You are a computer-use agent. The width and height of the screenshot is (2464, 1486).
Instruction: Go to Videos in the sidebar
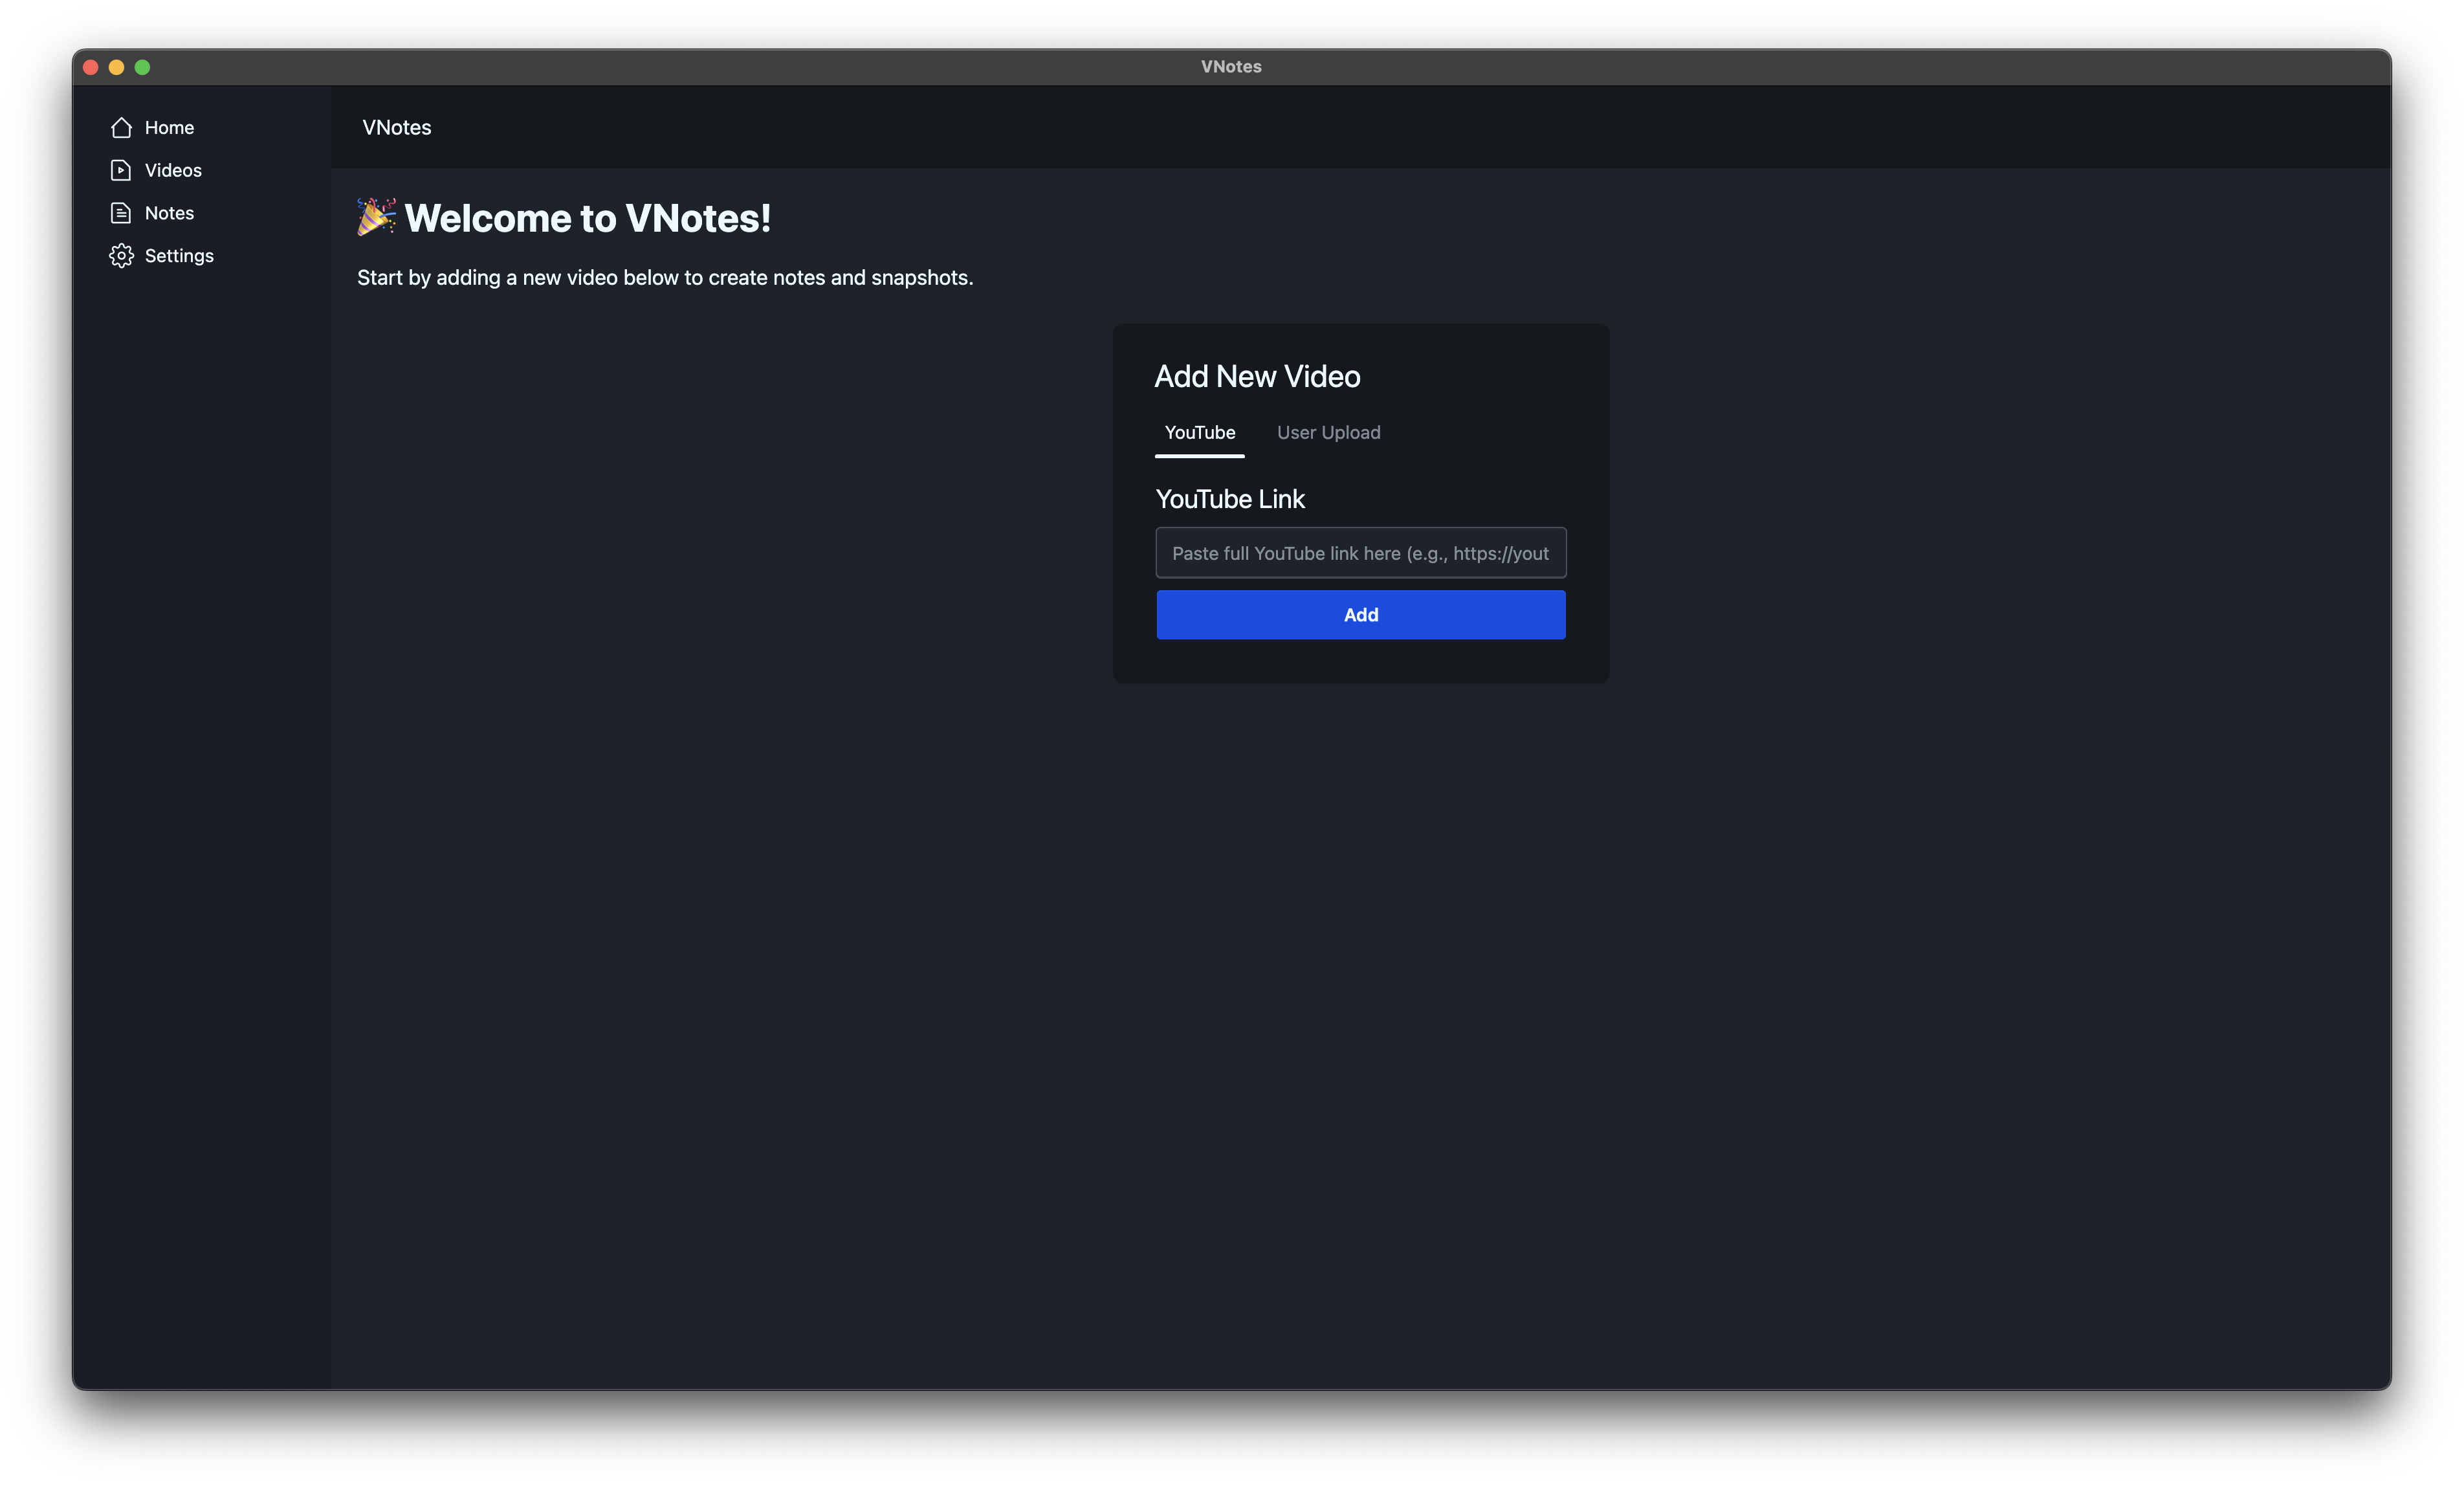tap(173, 170)
